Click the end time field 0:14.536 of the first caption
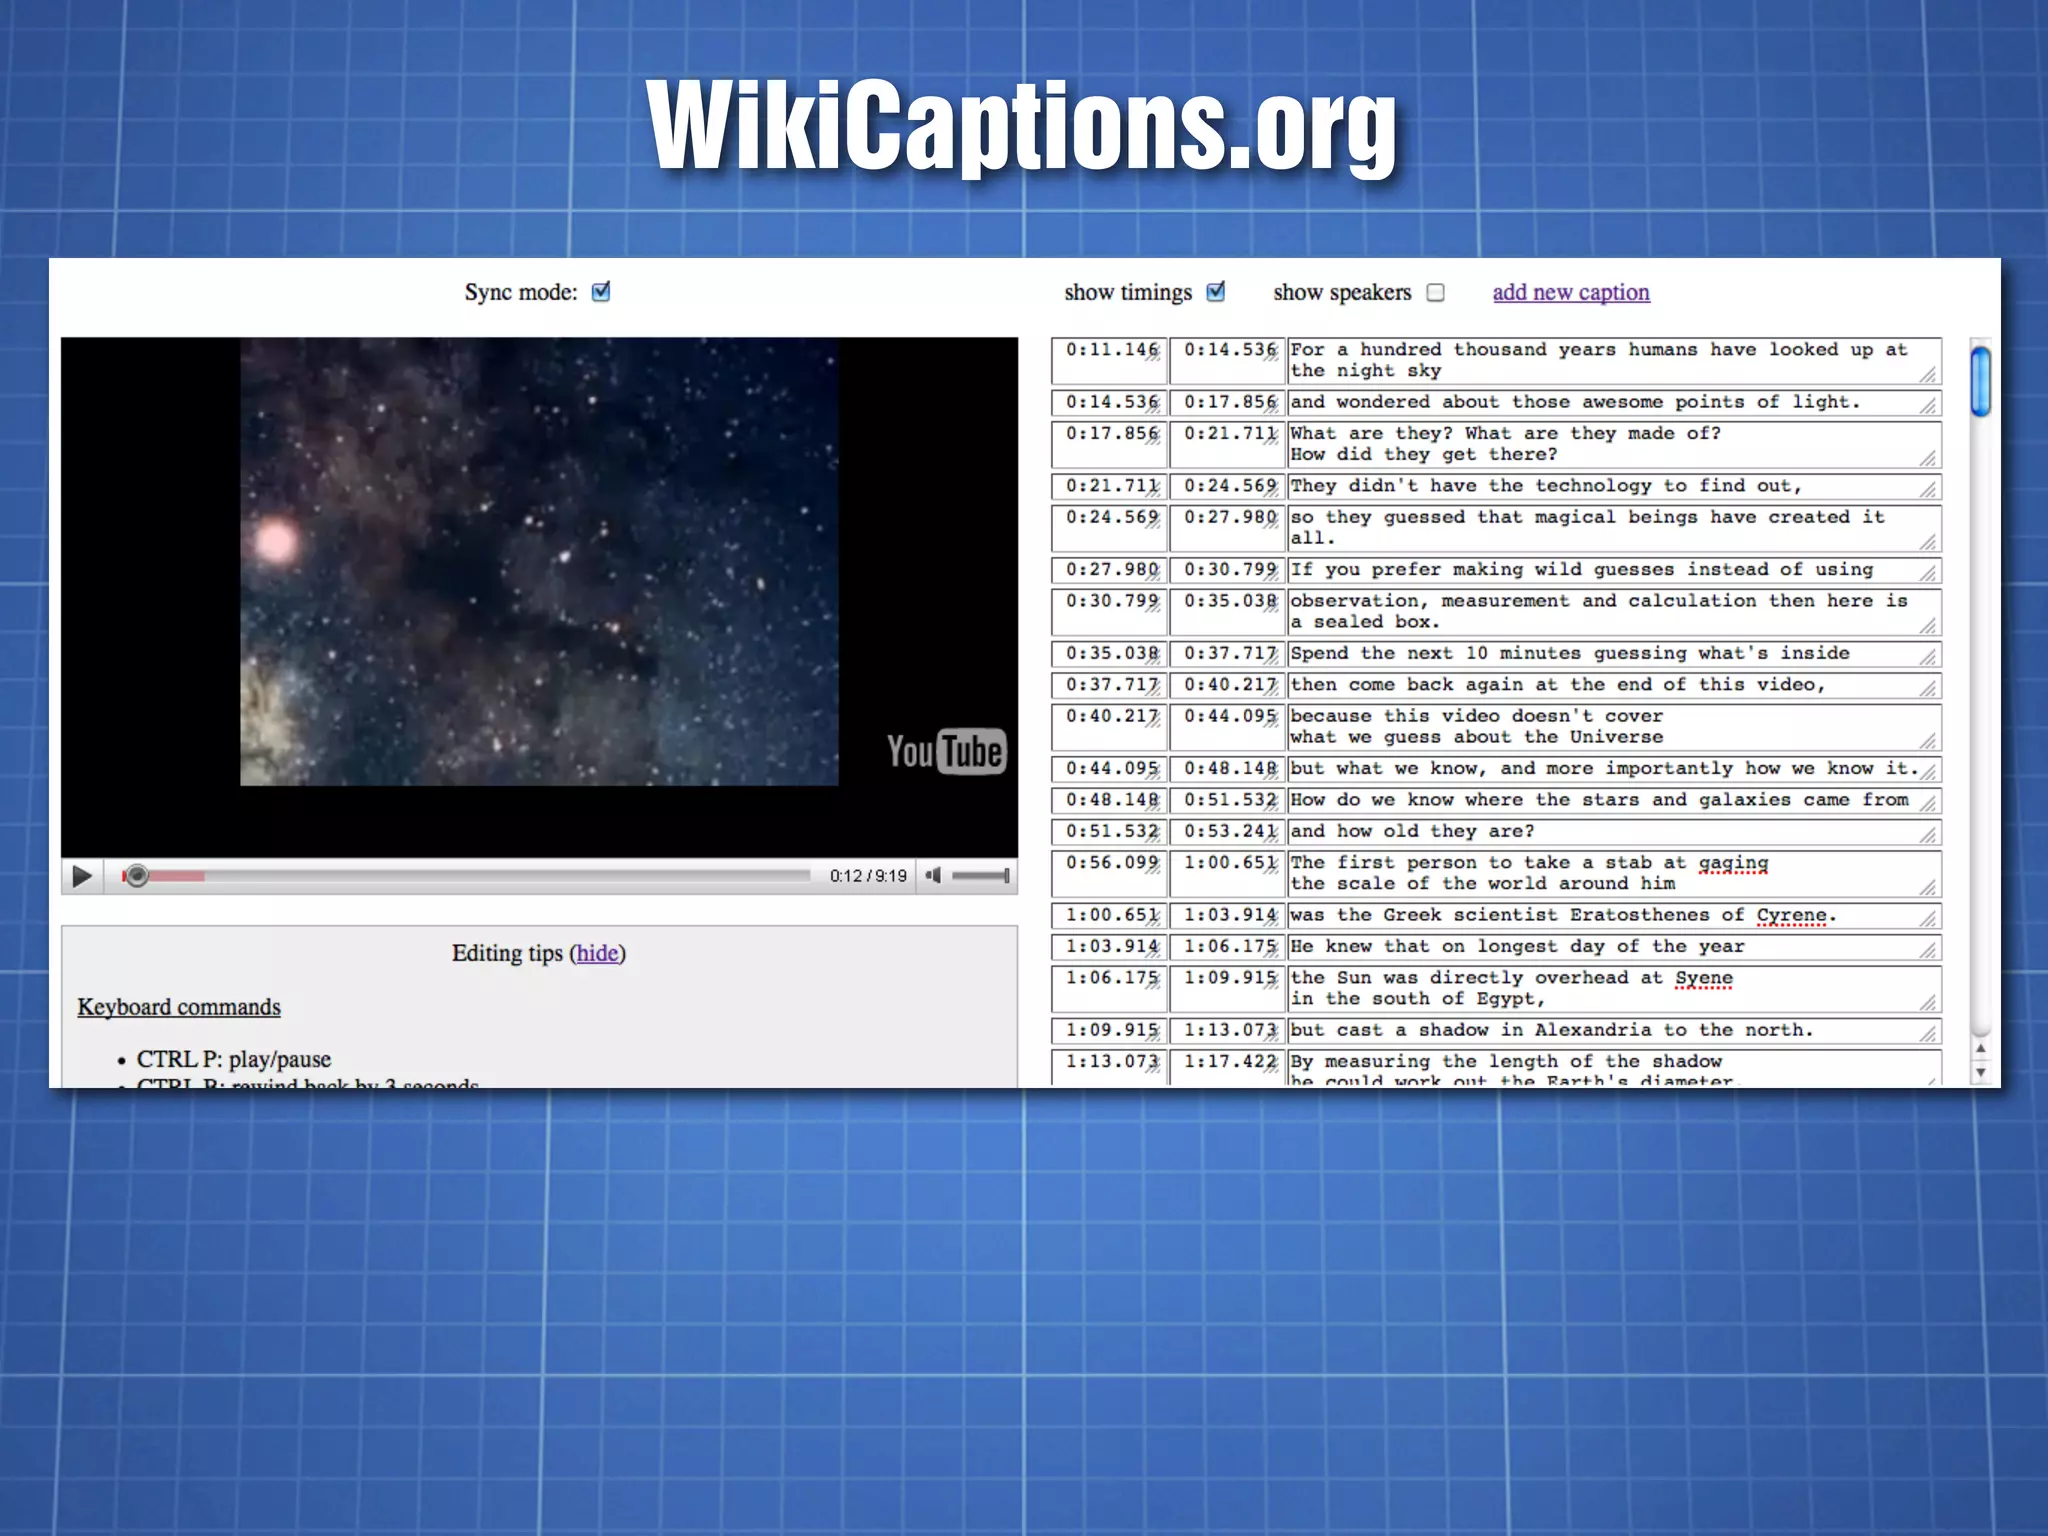Viewport: 2048px width, 1536px height. tap(1227, 361)
